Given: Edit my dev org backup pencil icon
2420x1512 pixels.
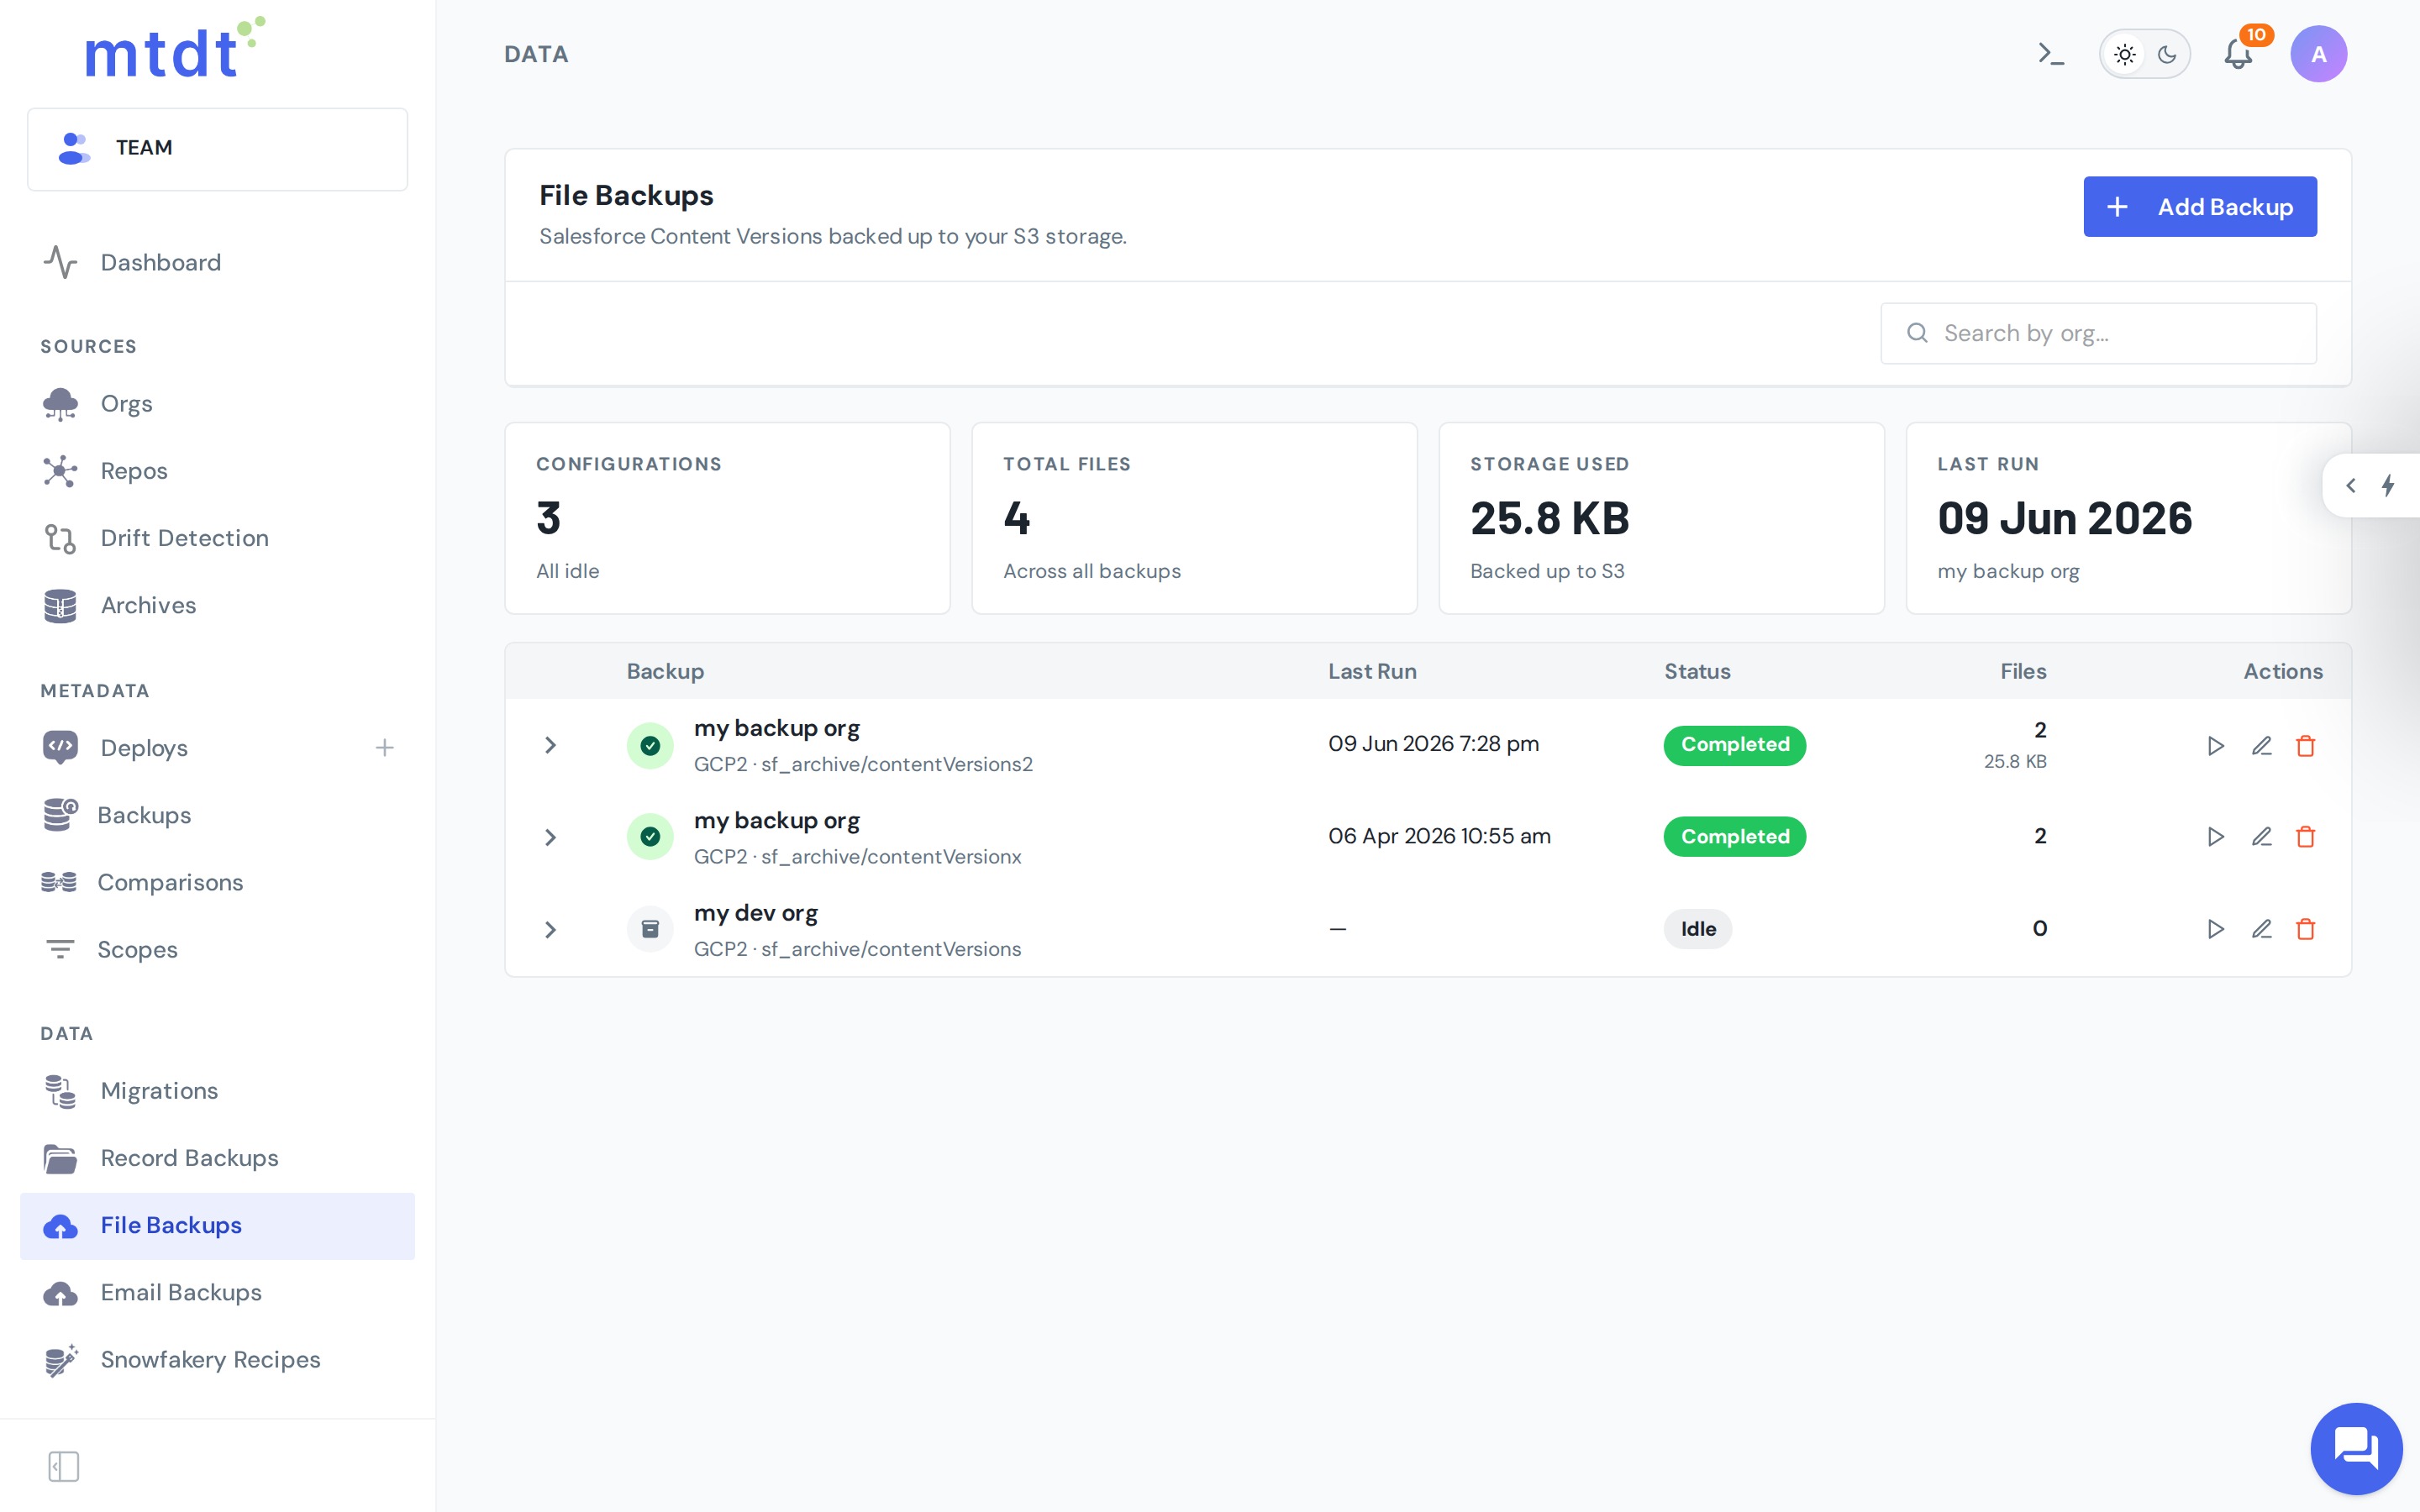Looking at the screenshot, I should click(2262, 929).
